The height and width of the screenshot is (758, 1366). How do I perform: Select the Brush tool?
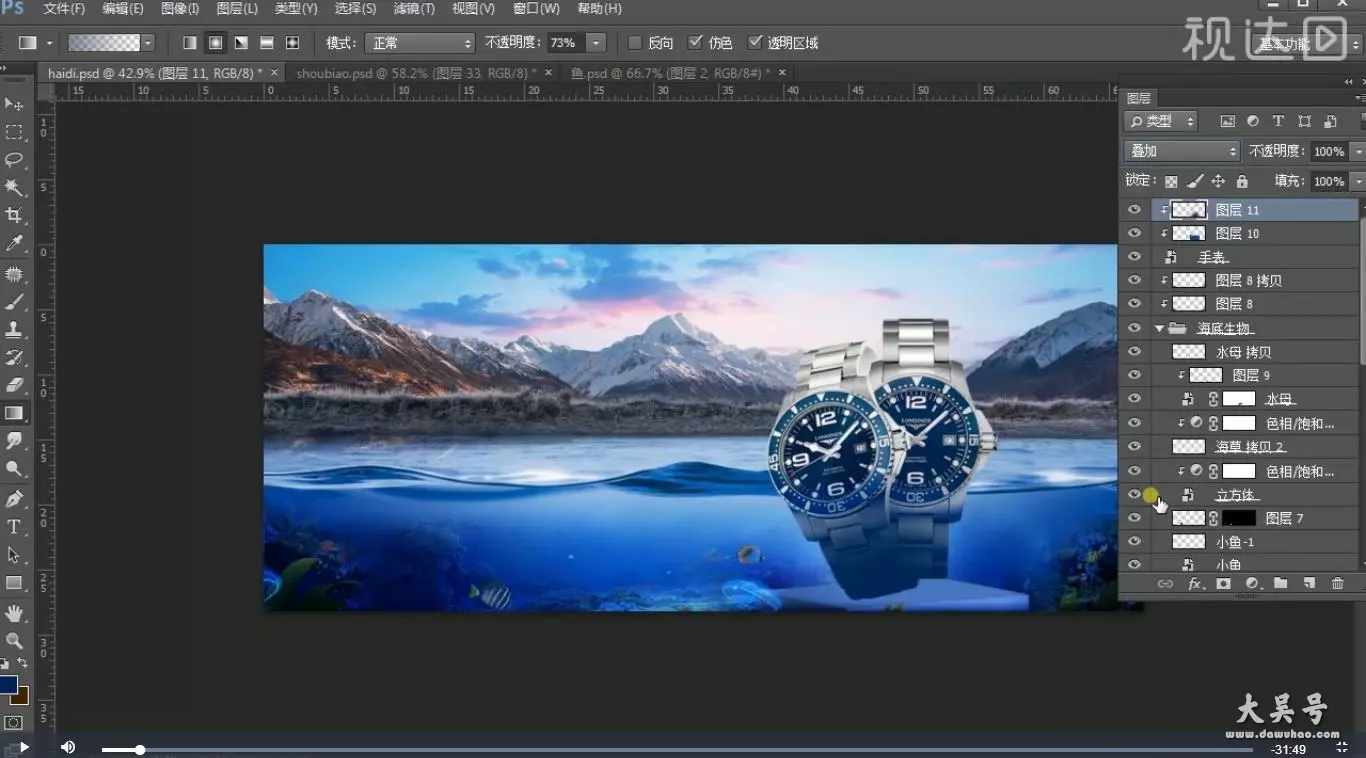[14, 302]
